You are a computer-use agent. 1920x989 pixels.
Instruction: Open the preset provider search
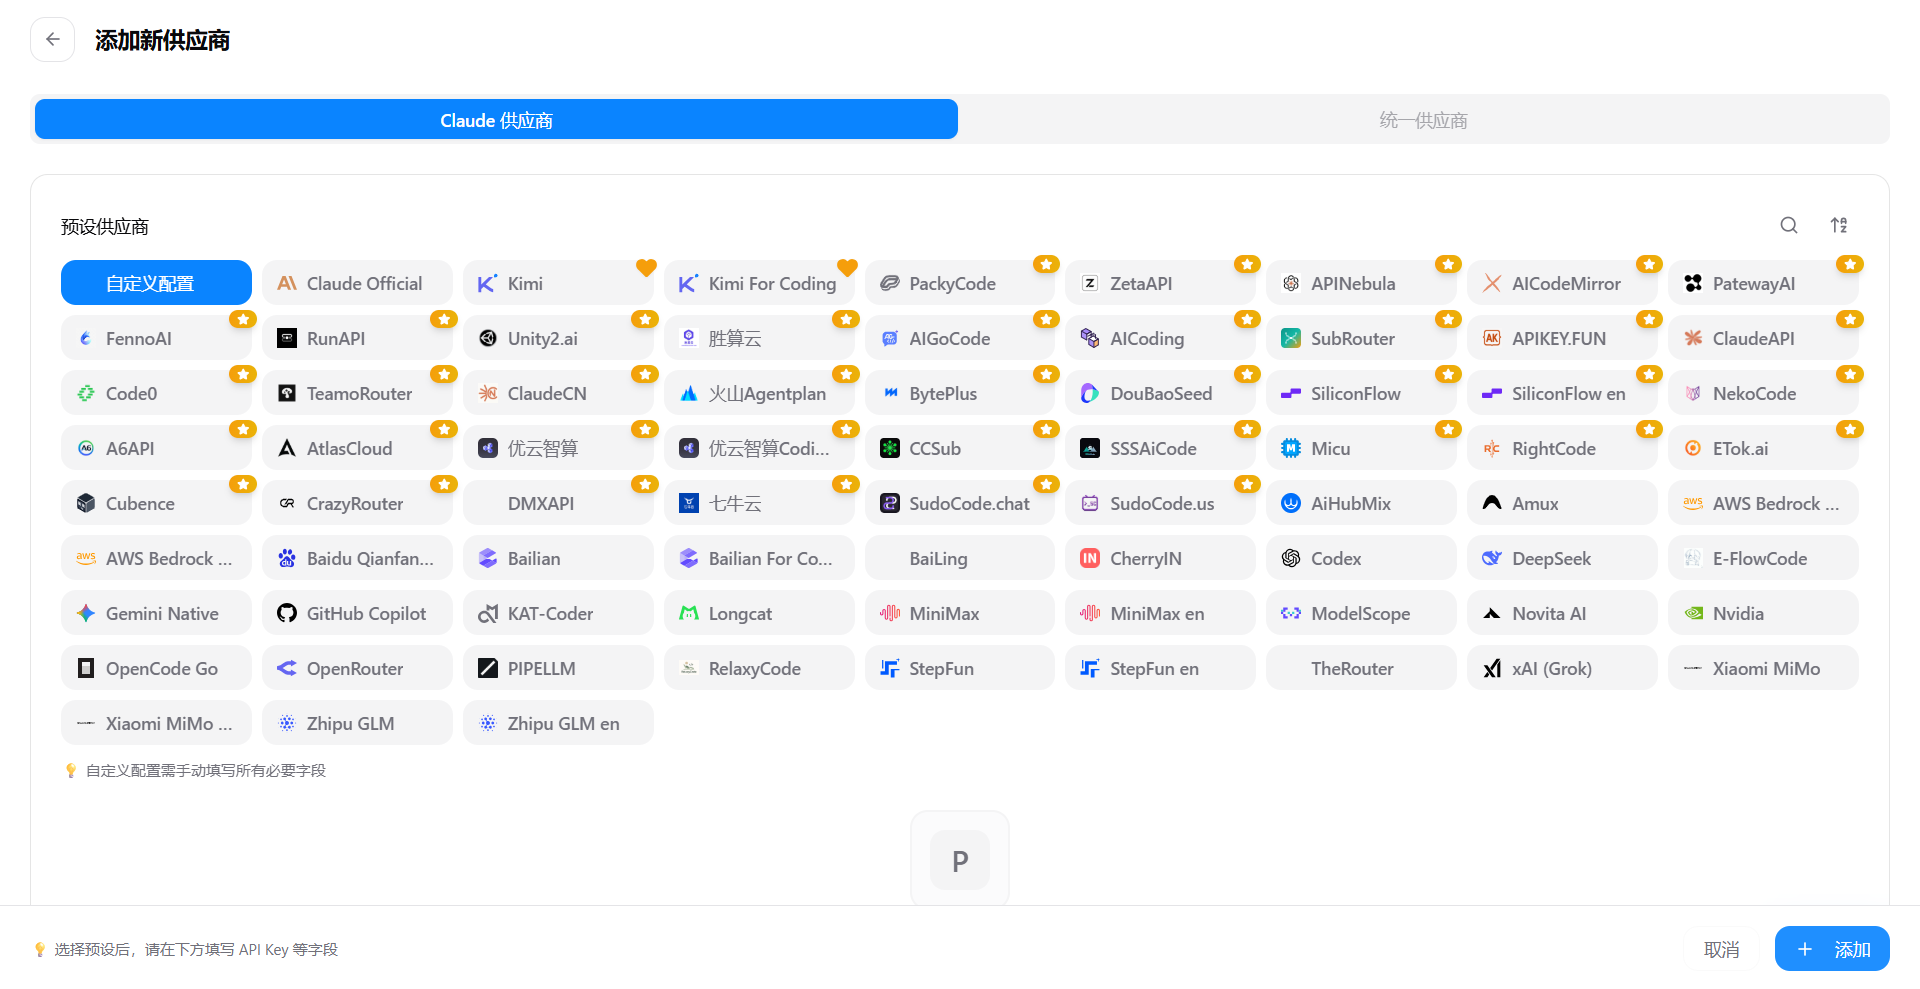click(1789, 226)
